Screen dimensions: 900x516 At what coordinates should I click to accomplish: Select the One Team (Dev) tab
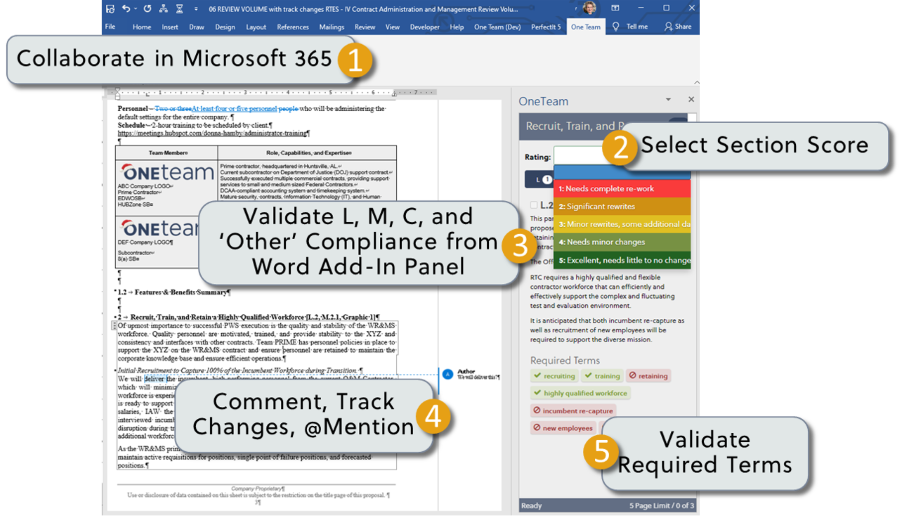[x=497, y=27]
